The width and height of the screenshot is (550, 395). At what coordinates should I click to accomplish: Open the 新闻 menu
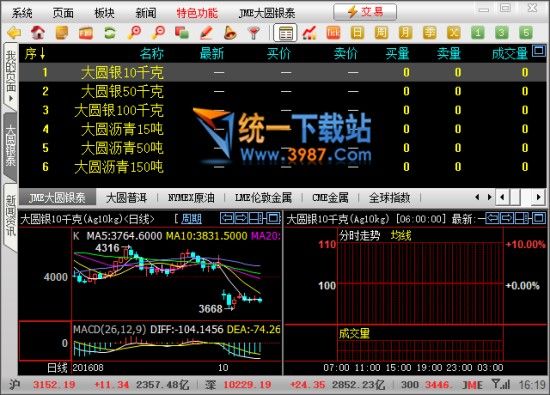[146, 13]
